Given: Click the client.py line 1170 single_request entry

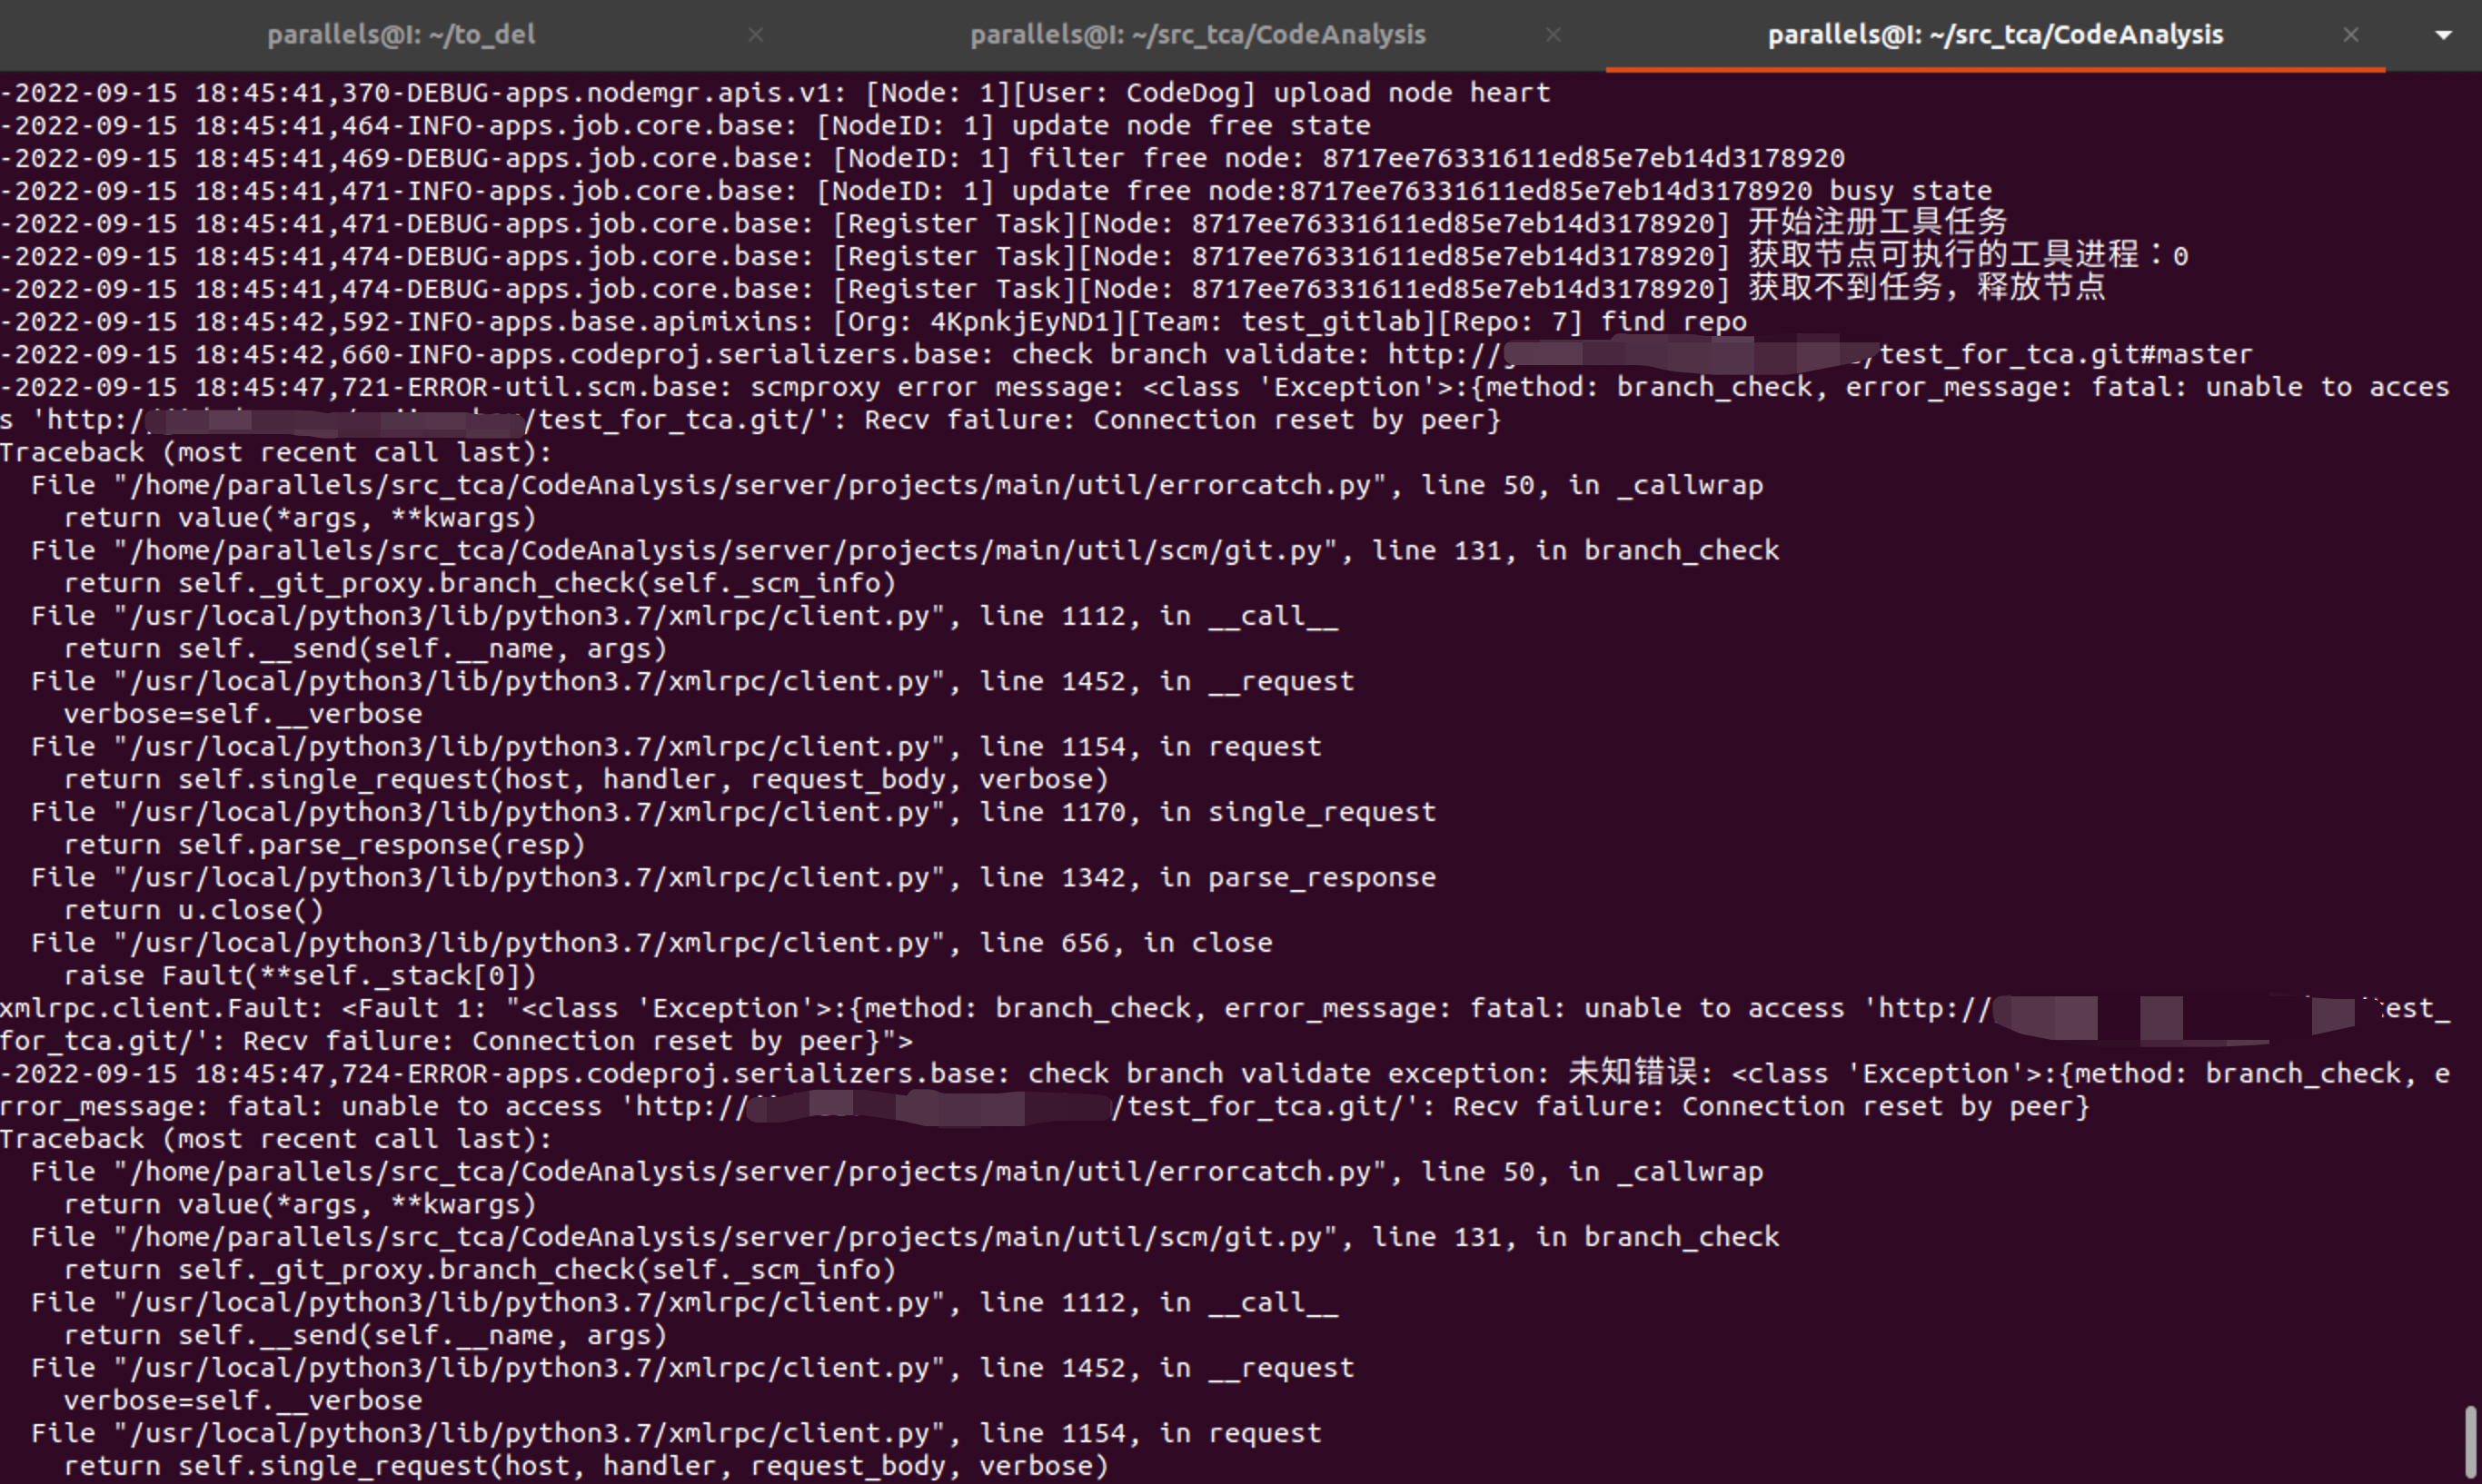Looking at the screenshot, I should point(733,812).
